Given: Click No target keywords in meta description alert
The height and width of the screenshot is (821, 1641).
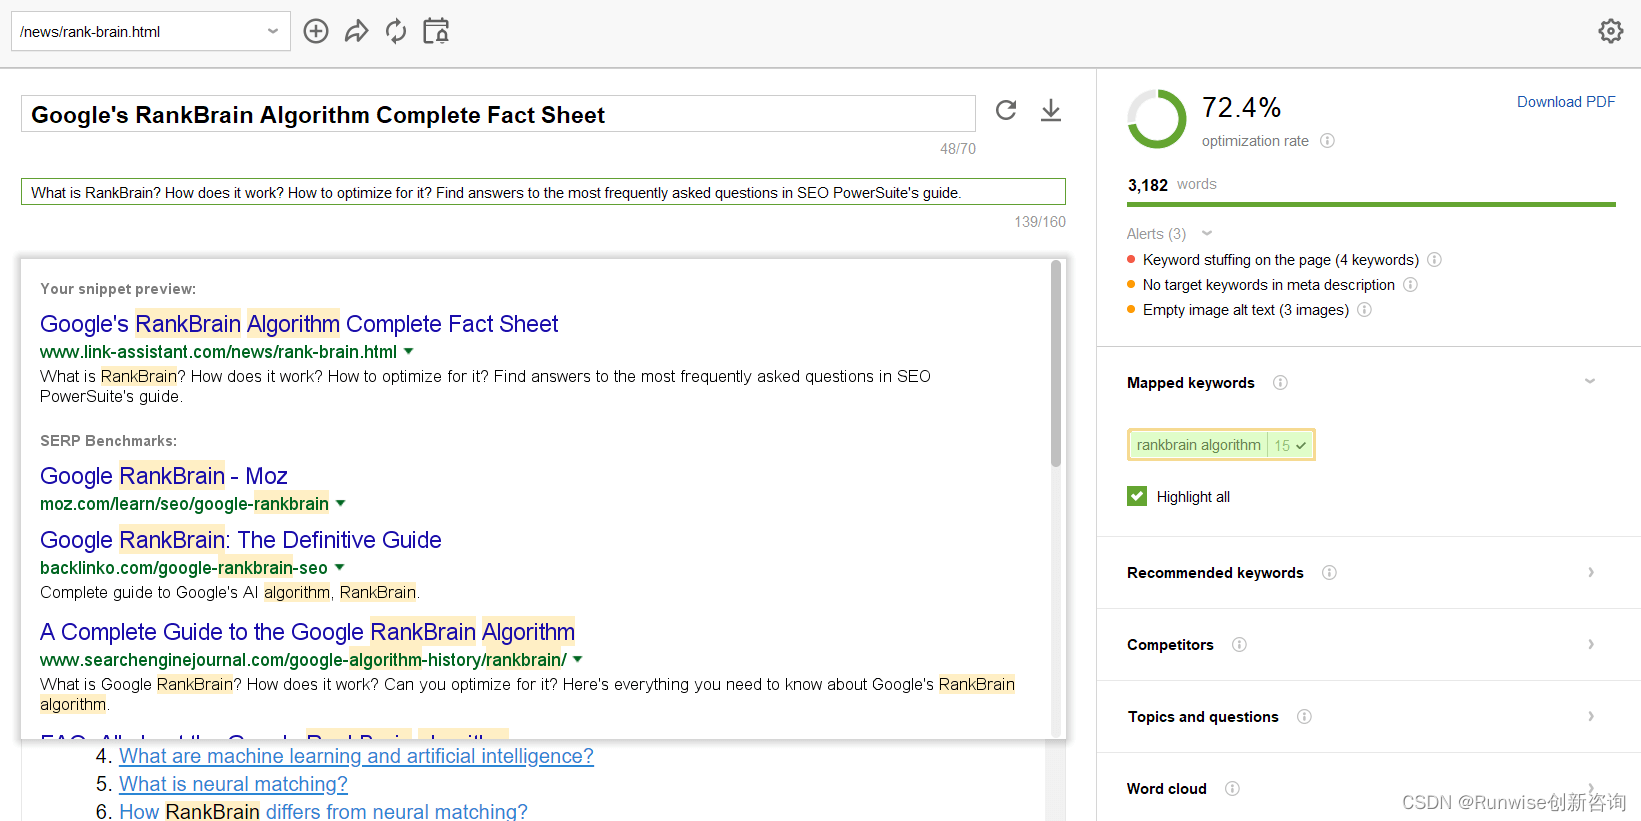Looking at the screenshot, I should pos(1268,285).
